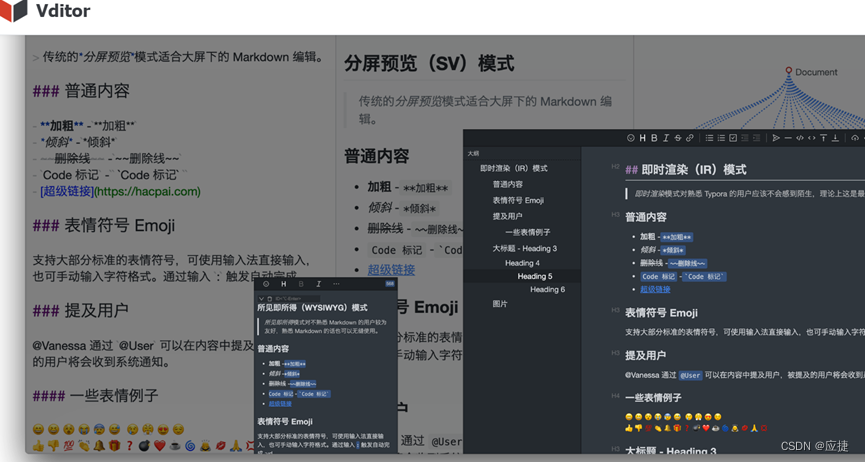Click Vditor title text
The width and height of the screenshot is (865, 462).
tap(63, 10)
